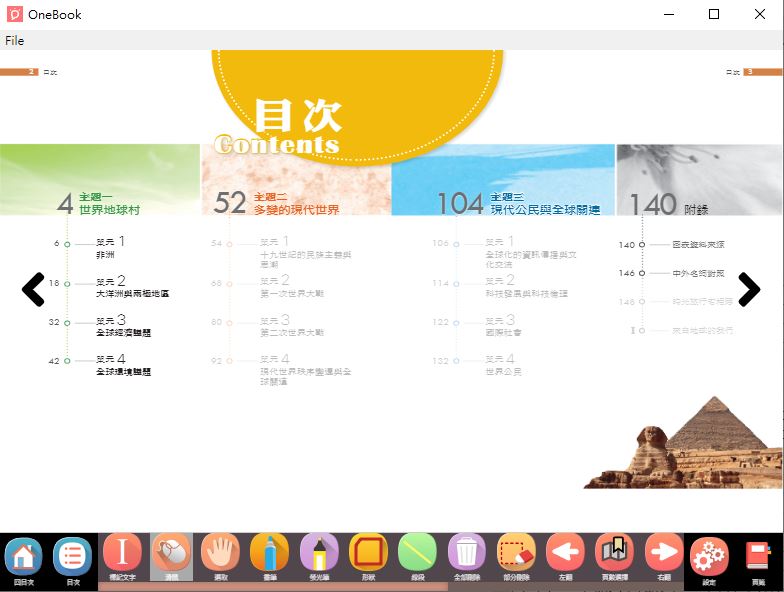This screenshot has height=592, width=784.
Task: Select the 標記文字 text marking tool
Action: [x=122, y=553]
